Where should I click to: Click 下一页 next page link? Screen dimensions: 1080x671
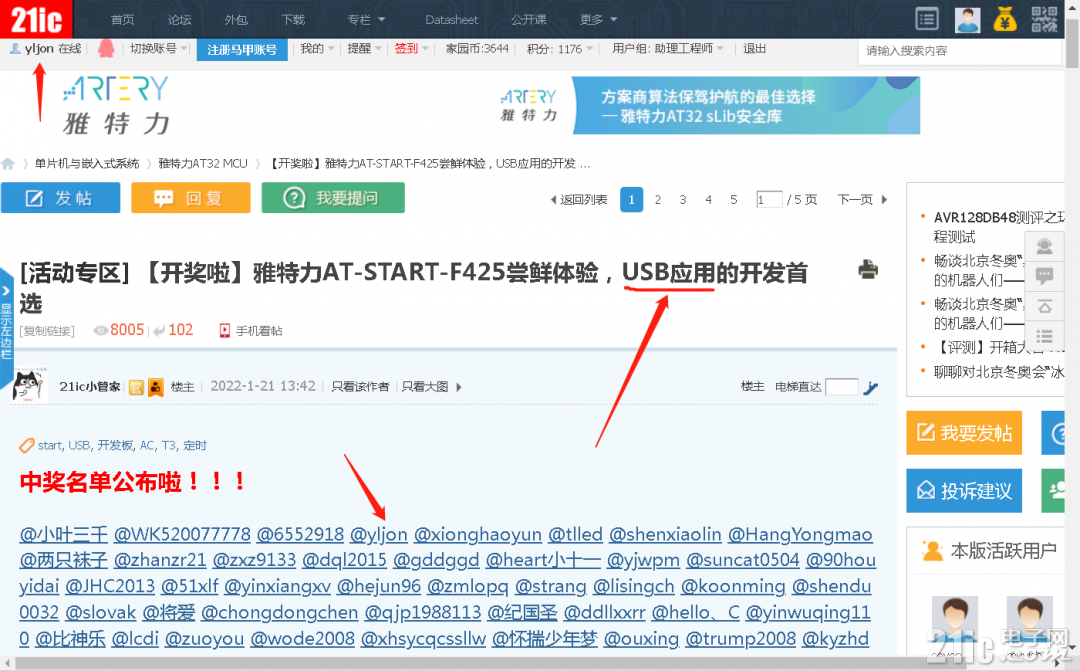[x=862, y=200]
